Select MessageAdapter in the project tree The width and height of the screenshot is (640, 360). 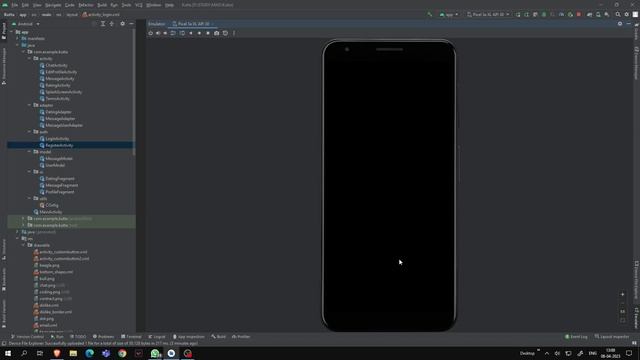(57, 118)
